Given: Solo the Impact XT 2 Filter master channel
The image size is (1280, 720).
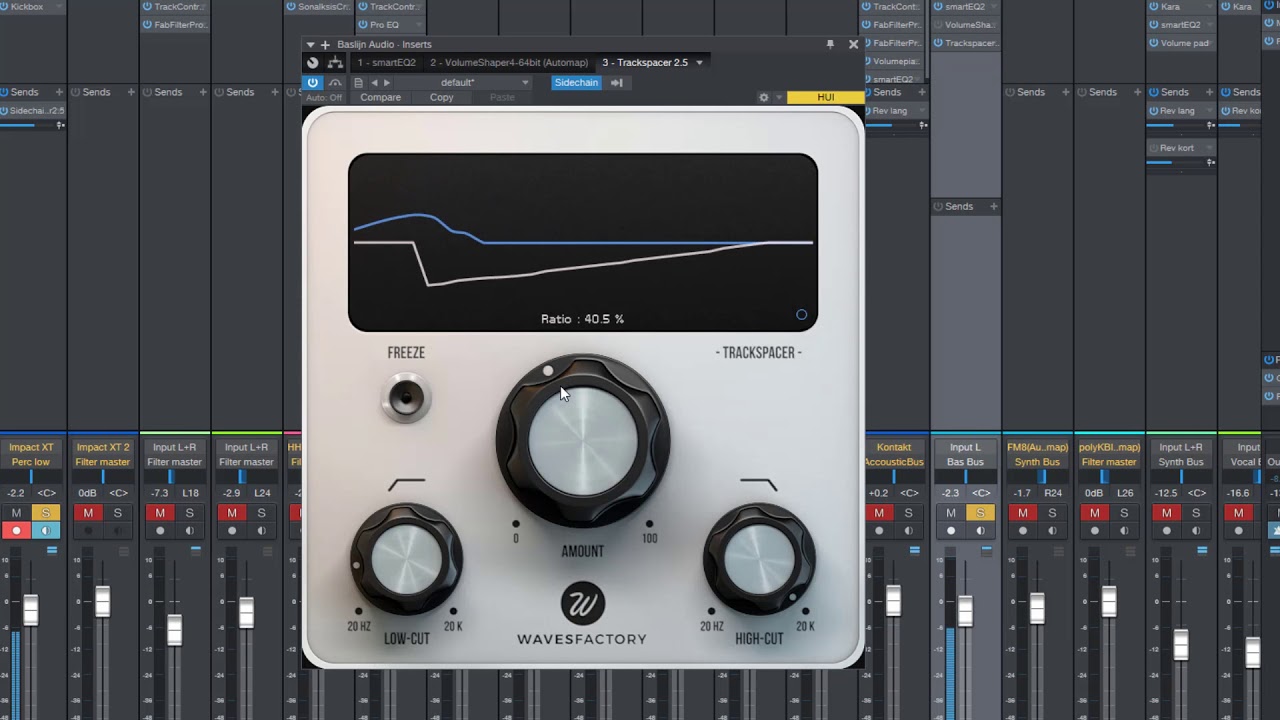Looking at the screenshot, I should (117, 513).
